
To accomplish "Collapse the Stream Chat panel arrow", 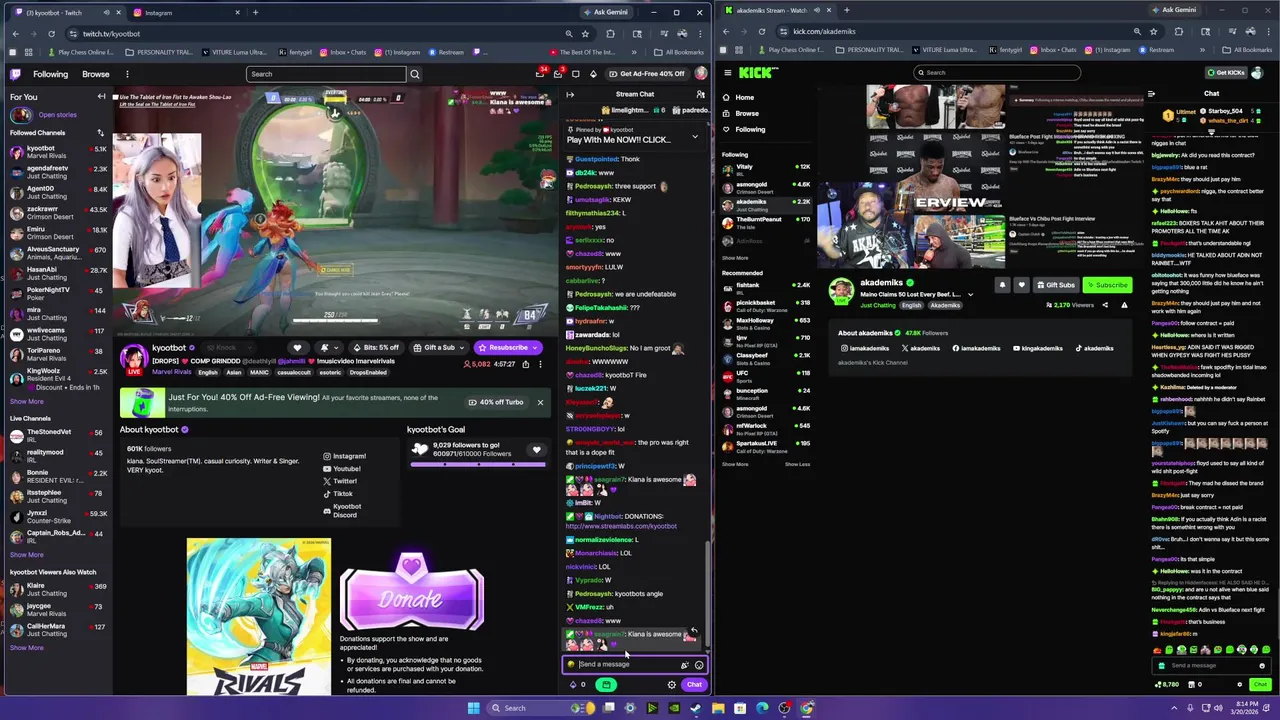I will coord(569,94).
